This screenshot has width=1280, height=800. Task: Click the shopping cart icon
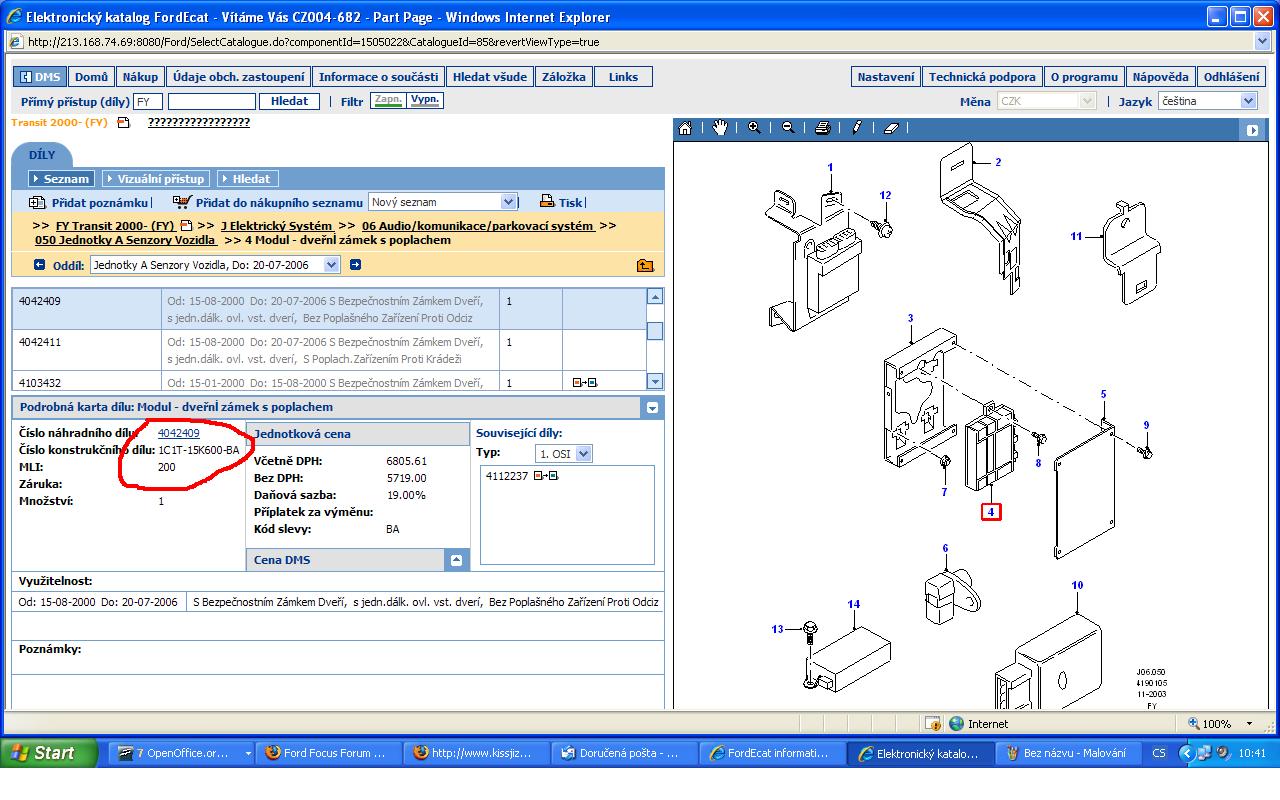pos(181,202)
